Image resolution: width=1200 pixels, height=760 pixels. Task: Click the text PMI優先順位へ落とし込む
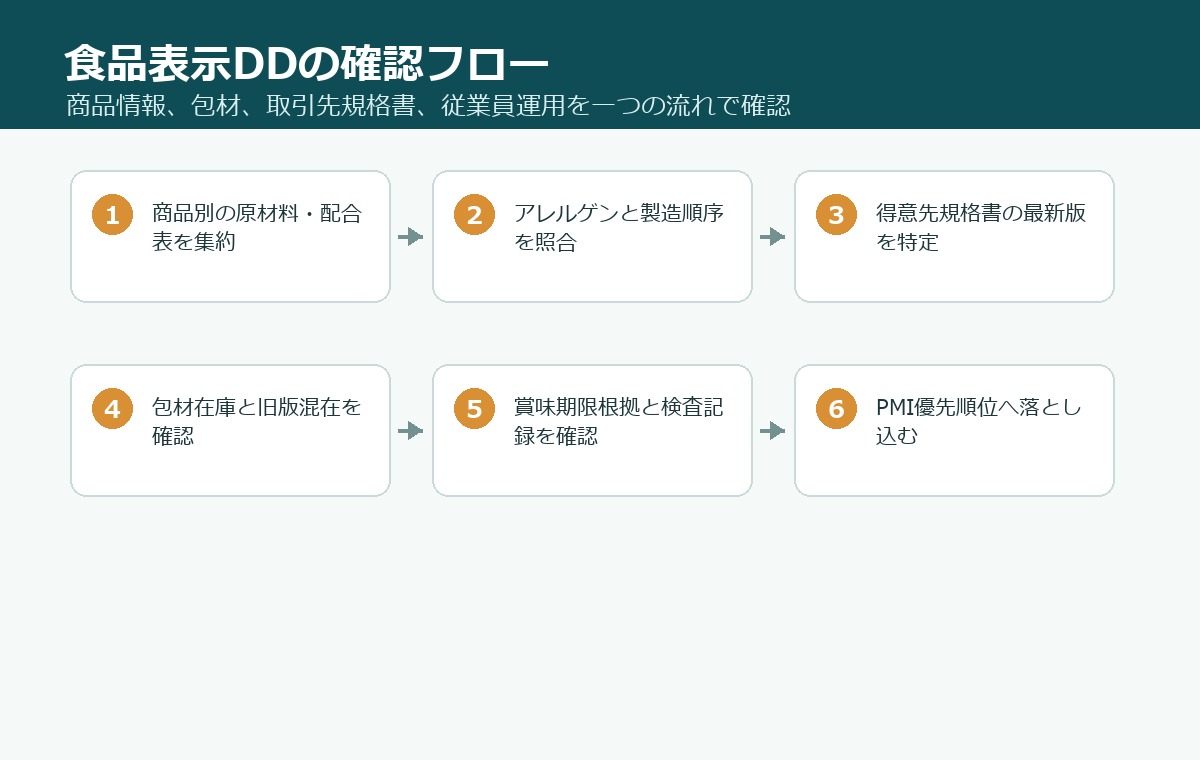(x=979, y=421)
